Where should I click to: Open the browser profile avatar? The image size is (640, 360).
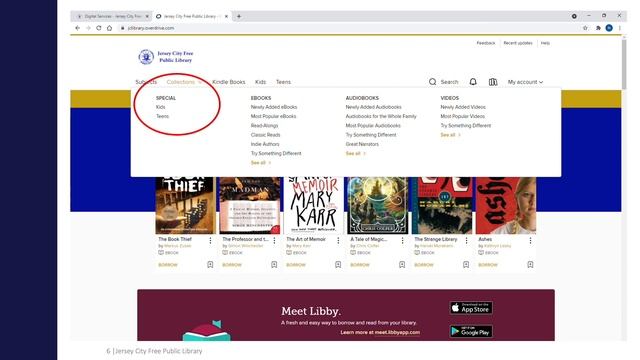609,28
